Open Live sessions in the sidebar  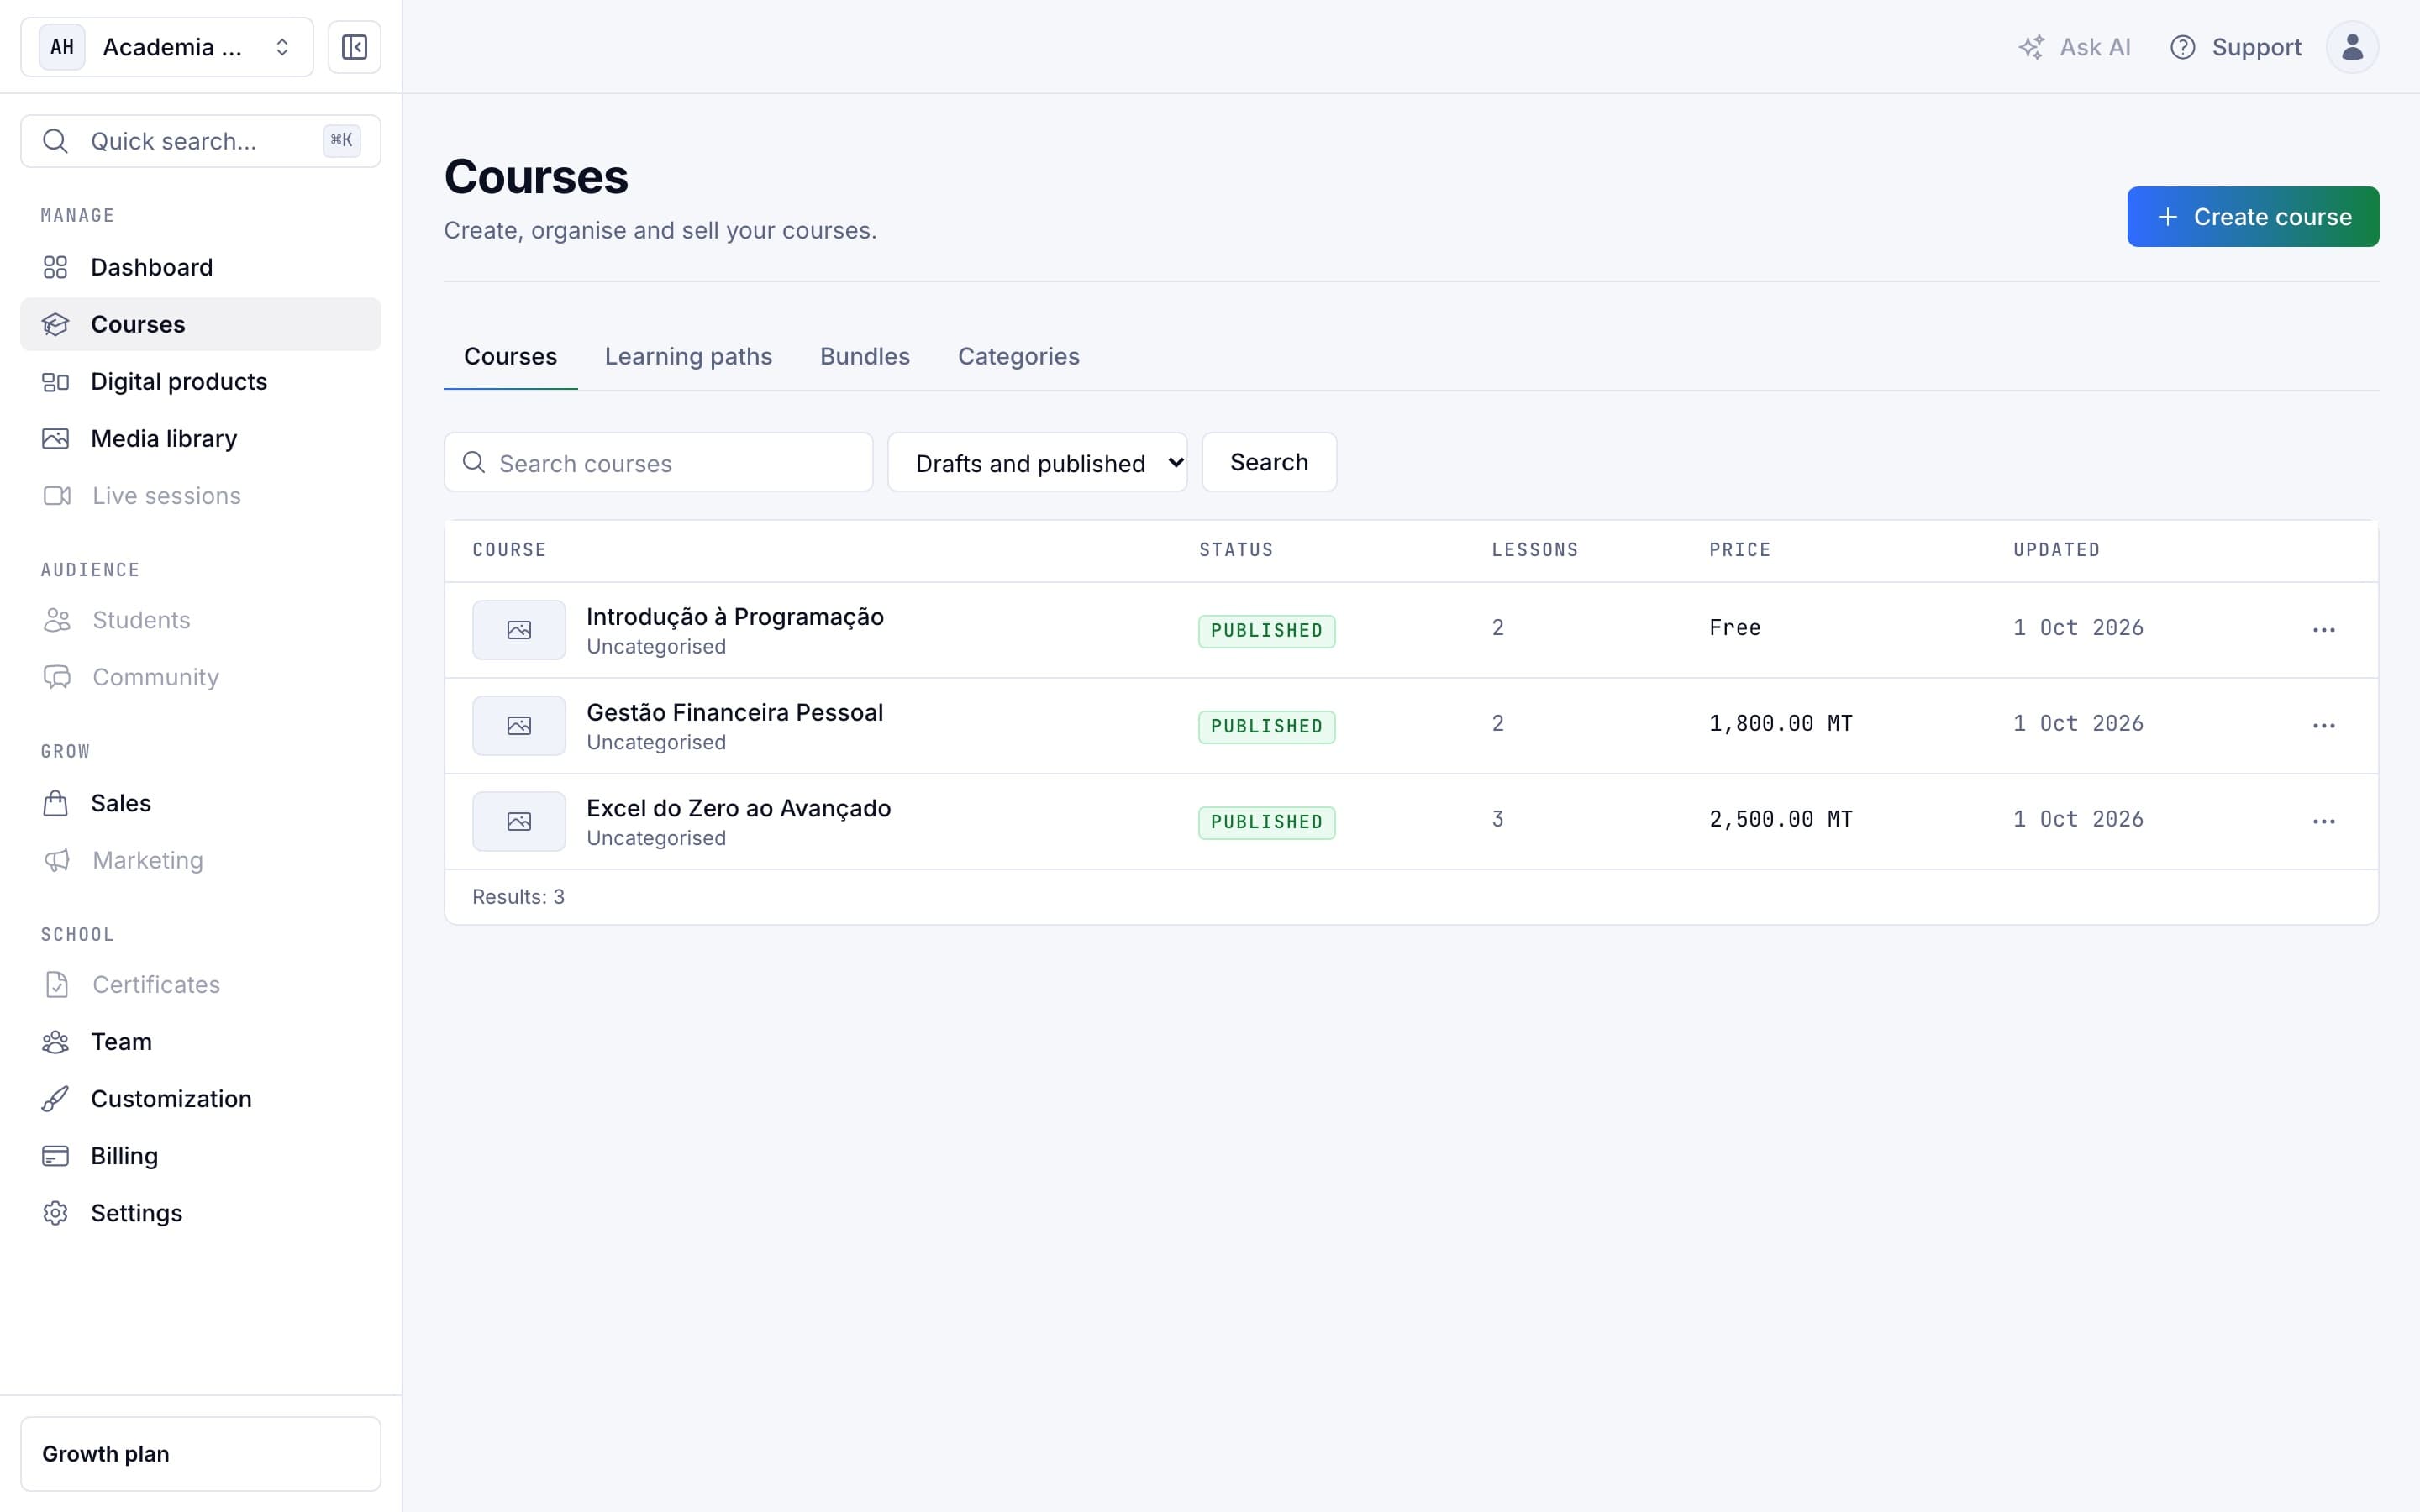click(x=200, y=495)
